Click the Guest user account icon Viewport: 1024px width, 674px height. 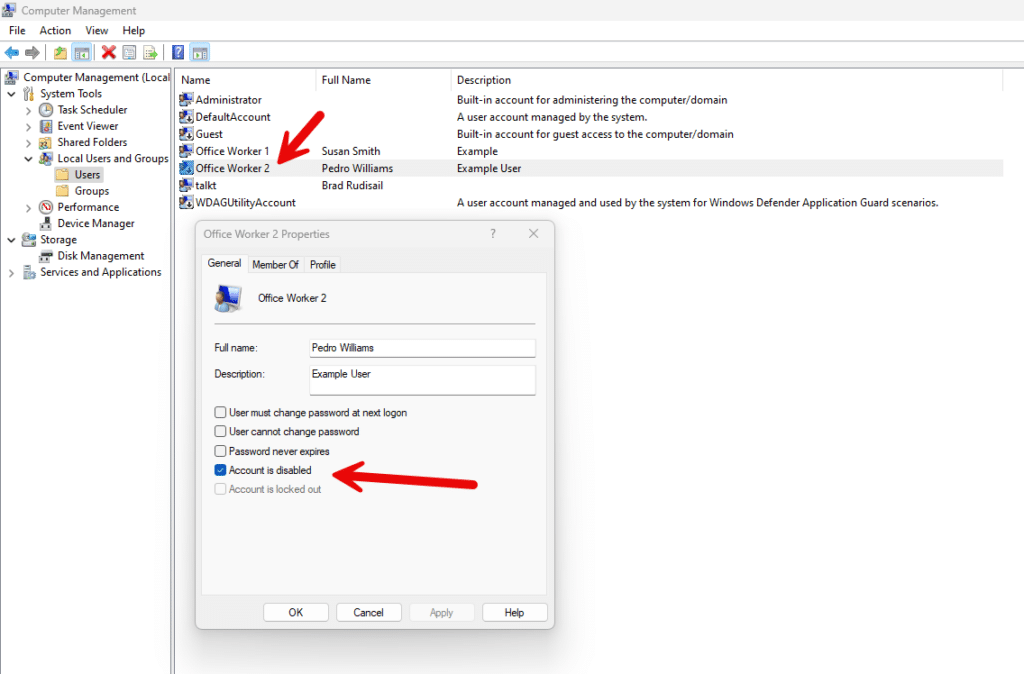pos(186,134)
